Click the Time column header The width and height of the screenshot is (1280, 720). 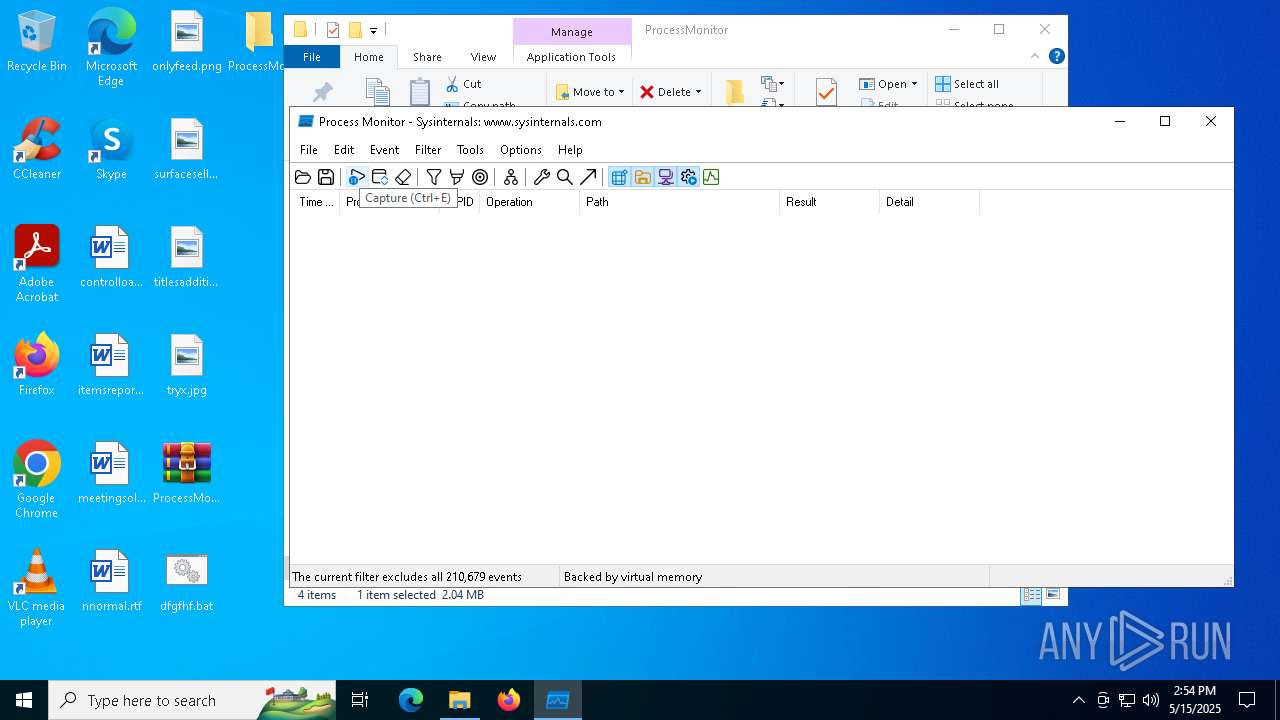tap(316, 202)
